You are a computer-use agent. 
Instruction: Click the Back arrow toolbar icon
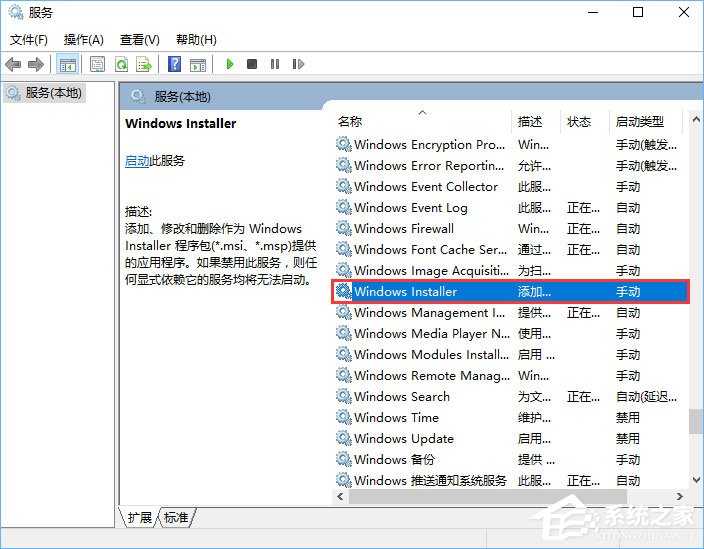click(13, 64)
